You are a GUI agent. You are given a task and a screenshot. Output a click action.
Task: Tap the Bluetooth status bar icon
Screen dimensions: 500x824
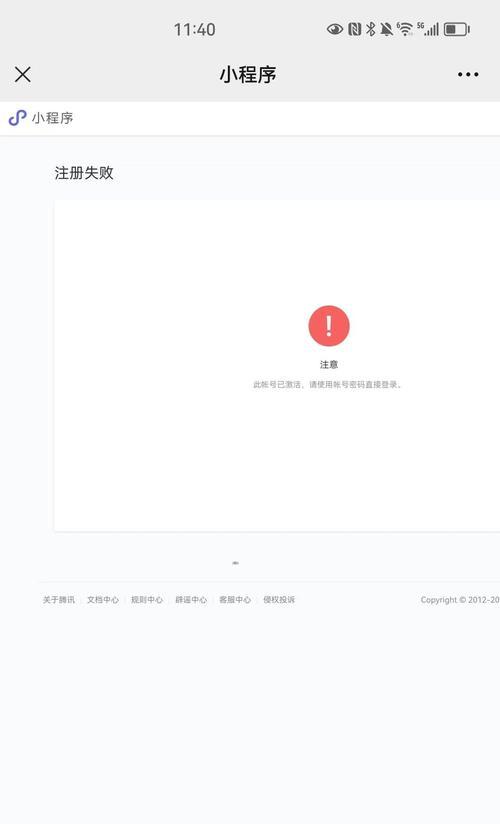371,29
